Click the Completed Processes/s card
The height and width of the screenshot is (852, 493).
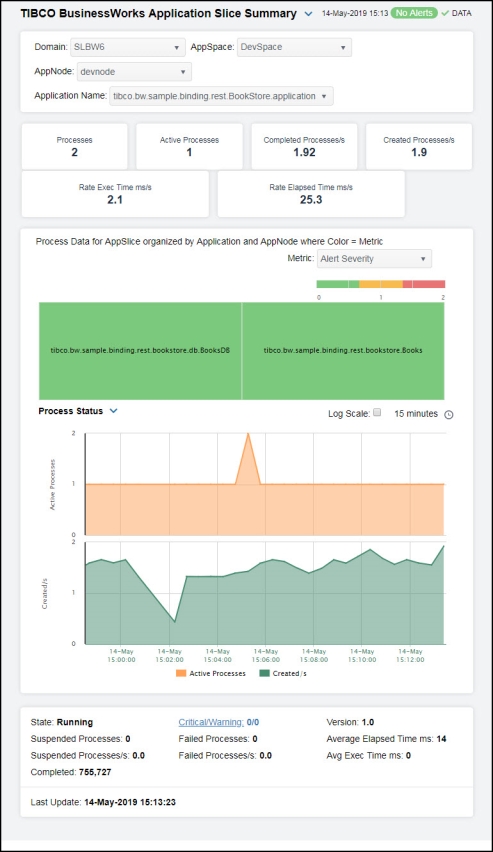304,146
